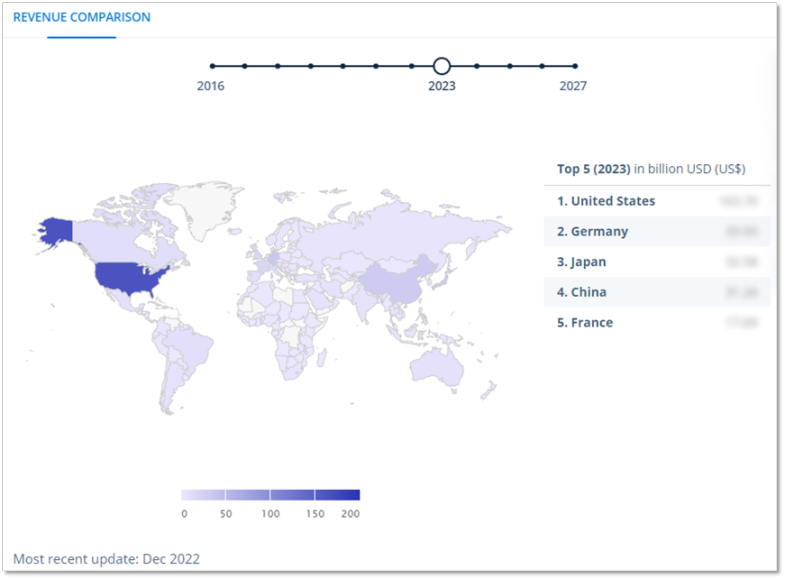Click the selected 2023 timeline marker
785x579 pixels.
point(442,66)
